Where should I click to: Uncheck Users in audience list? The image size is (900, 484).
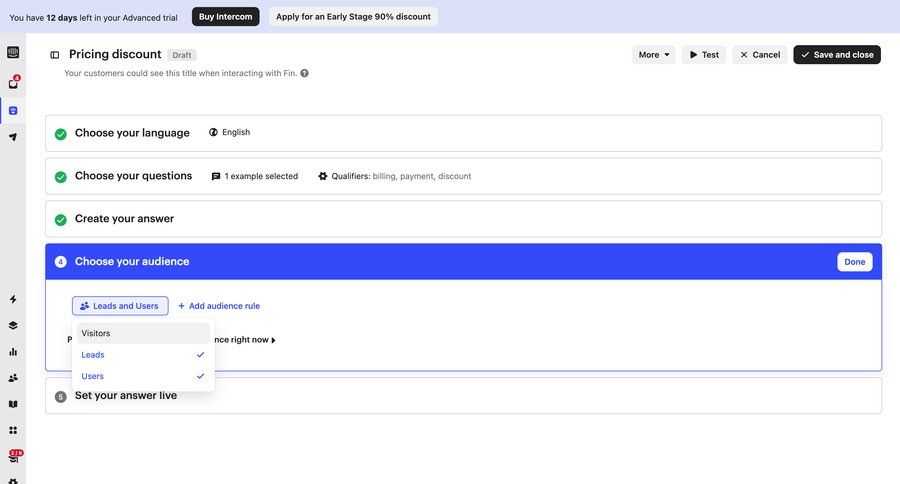click(x=143, y=376)
